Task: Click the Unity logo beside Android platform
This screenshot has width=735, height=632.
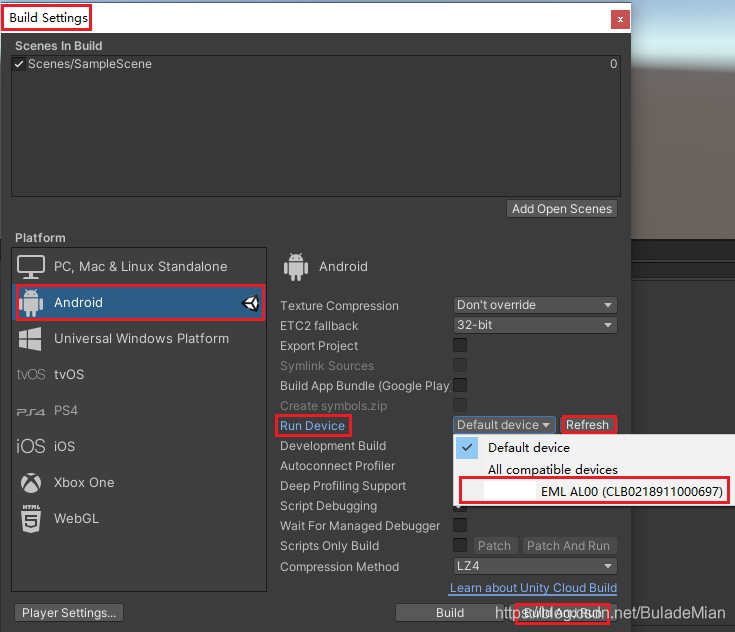Action: click(x=250, y=303)
